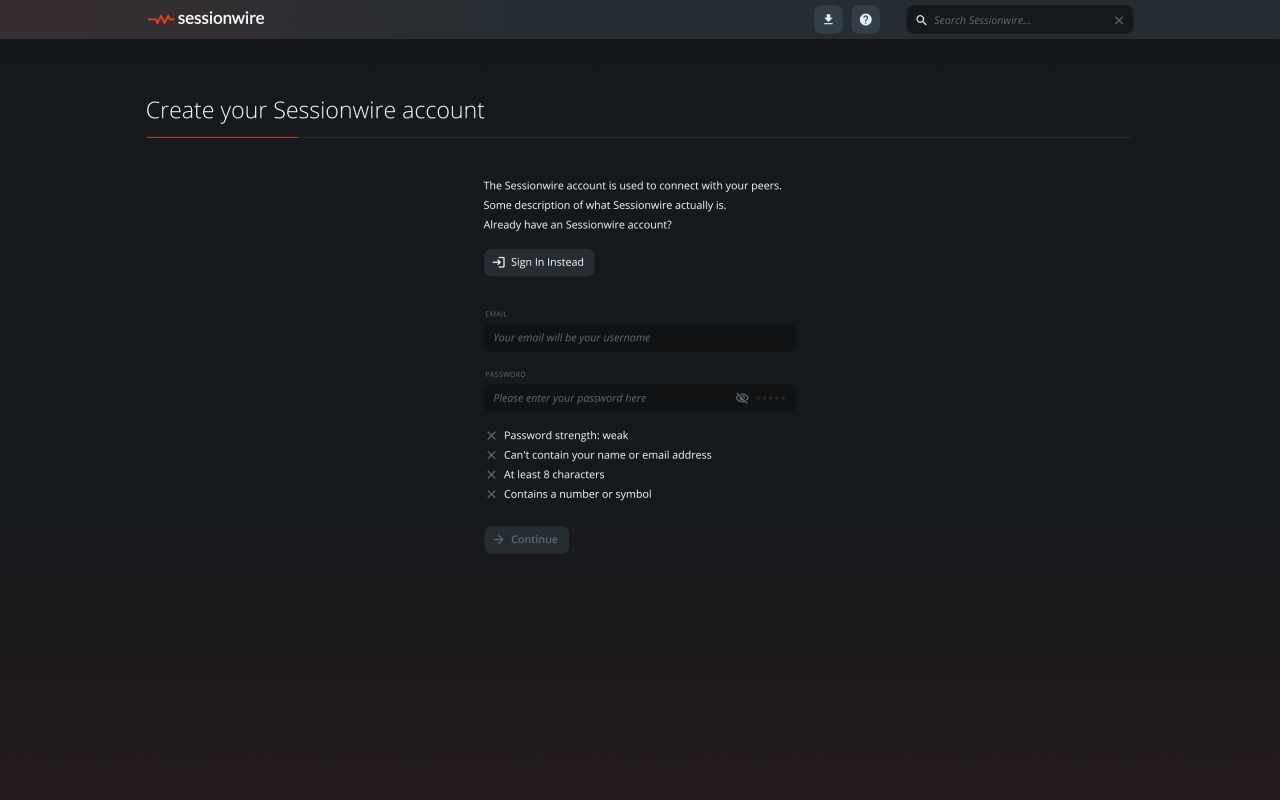The width and height of the screenshot is (1280, 800).
Task: Click the download icon in the header
Action: (828, 20)
